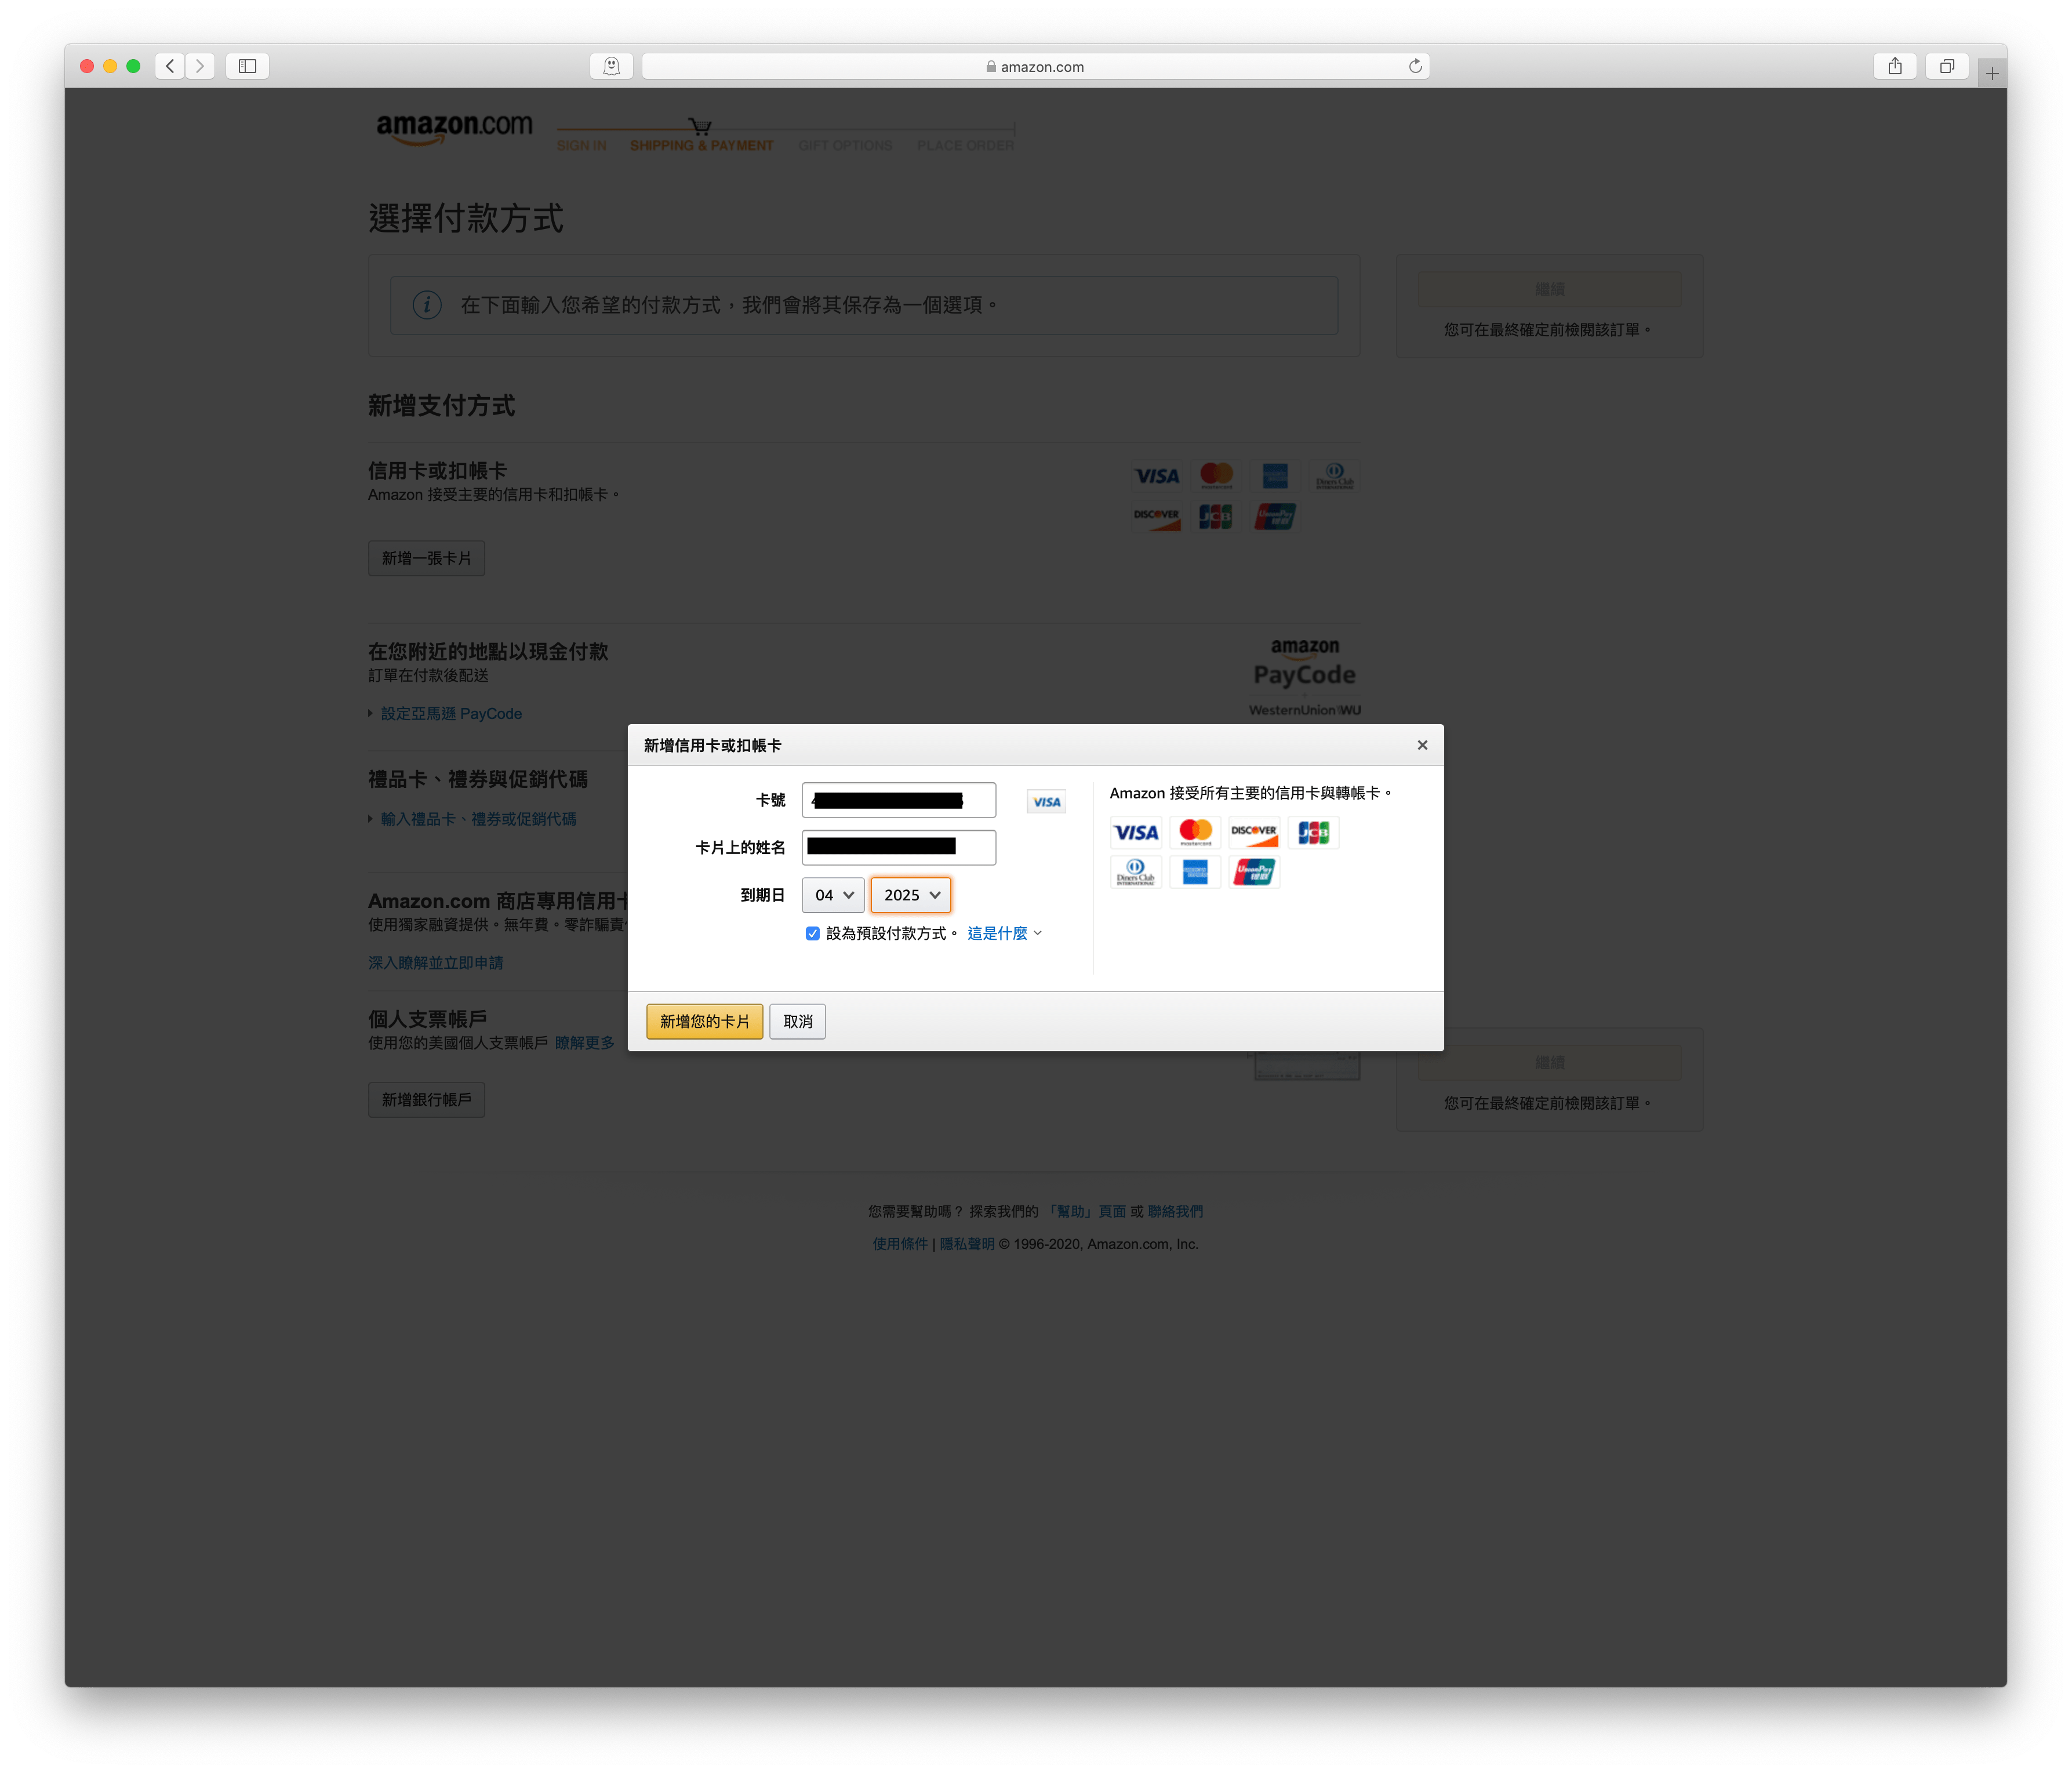Viewport: 2072px width, 1773px height.
Task: Click the 新增銀行帳戶 button
Action: 426,1099
